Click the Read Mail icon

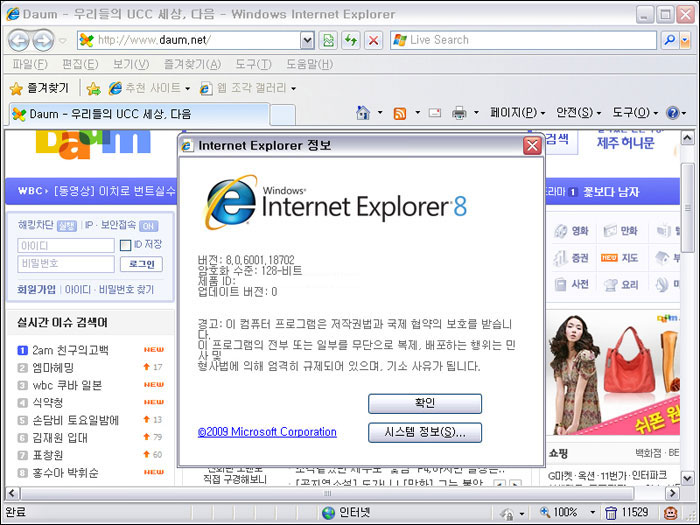pos(434,113)
